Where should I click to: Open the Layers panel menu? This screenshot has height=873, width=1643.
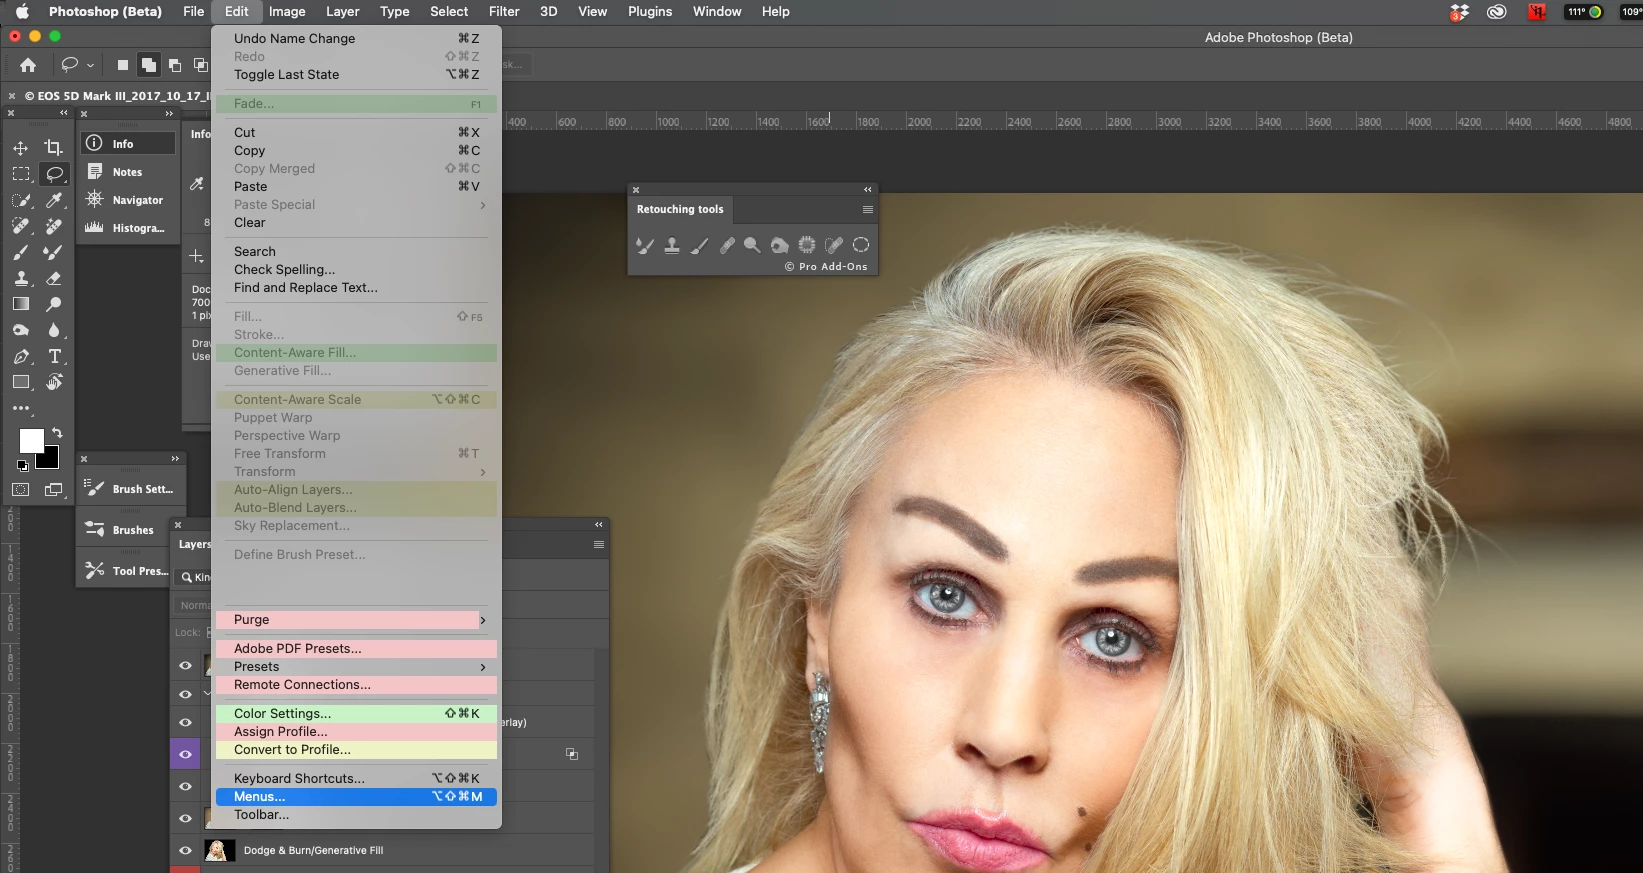pos(599,545)
